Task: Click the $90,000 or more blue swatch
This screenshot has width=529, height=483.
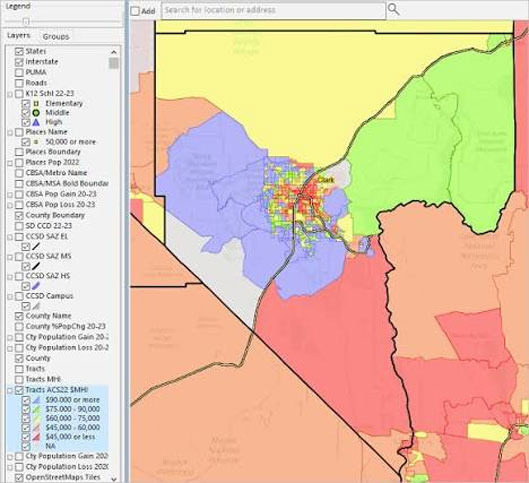Action: [36, 400]
